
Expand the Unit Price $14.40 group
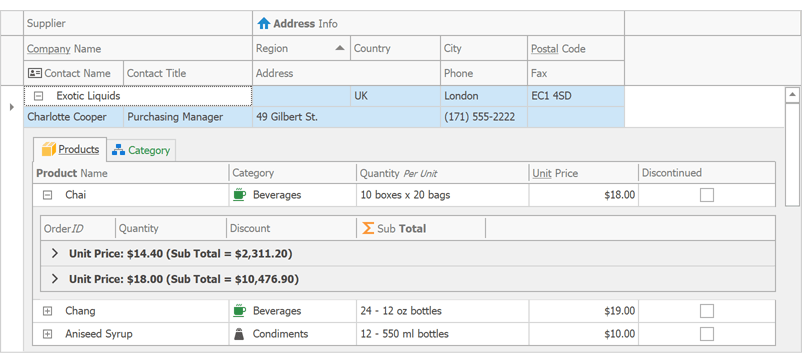(x=56, y=253)
